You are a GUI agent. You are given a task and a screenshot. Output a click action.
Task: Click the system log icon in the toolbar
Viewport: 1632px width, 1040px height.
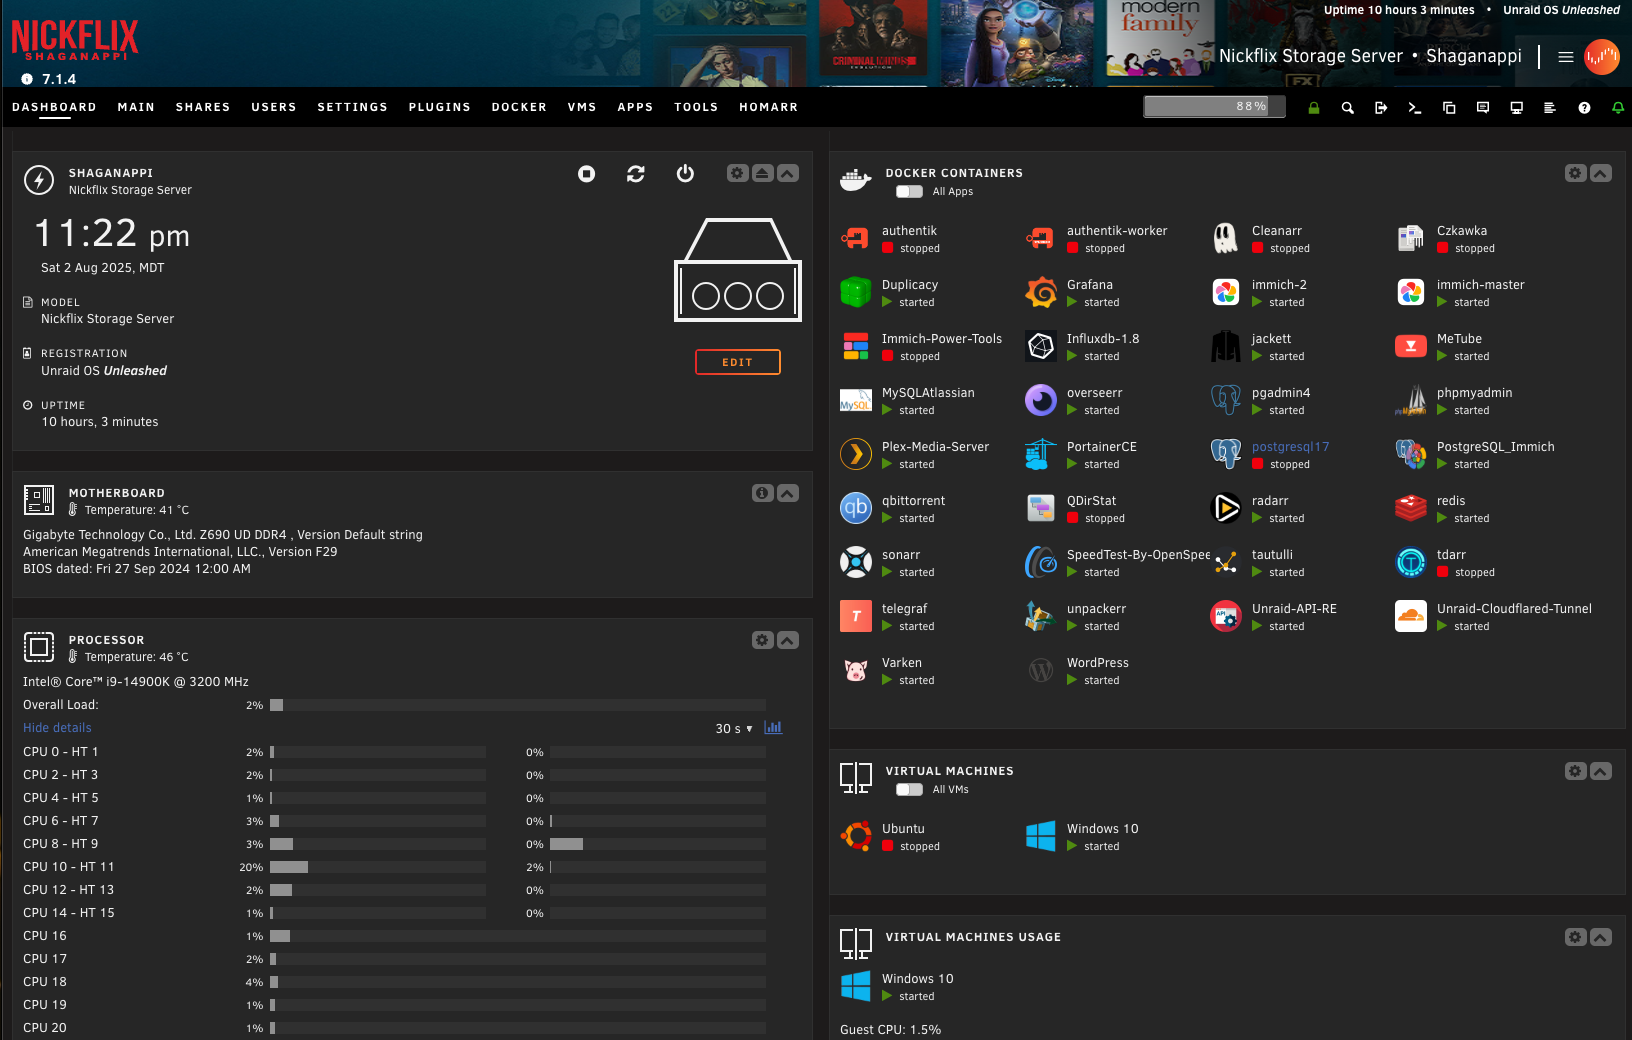tap(1550, 108)
